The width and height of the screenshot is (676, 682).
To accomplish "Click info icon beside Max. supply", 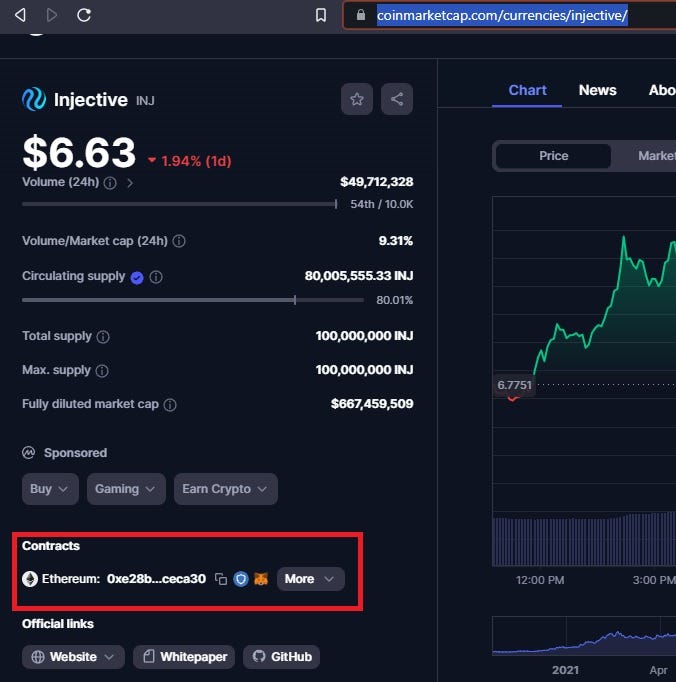I will pyautogui.click(x=102, y=371).
